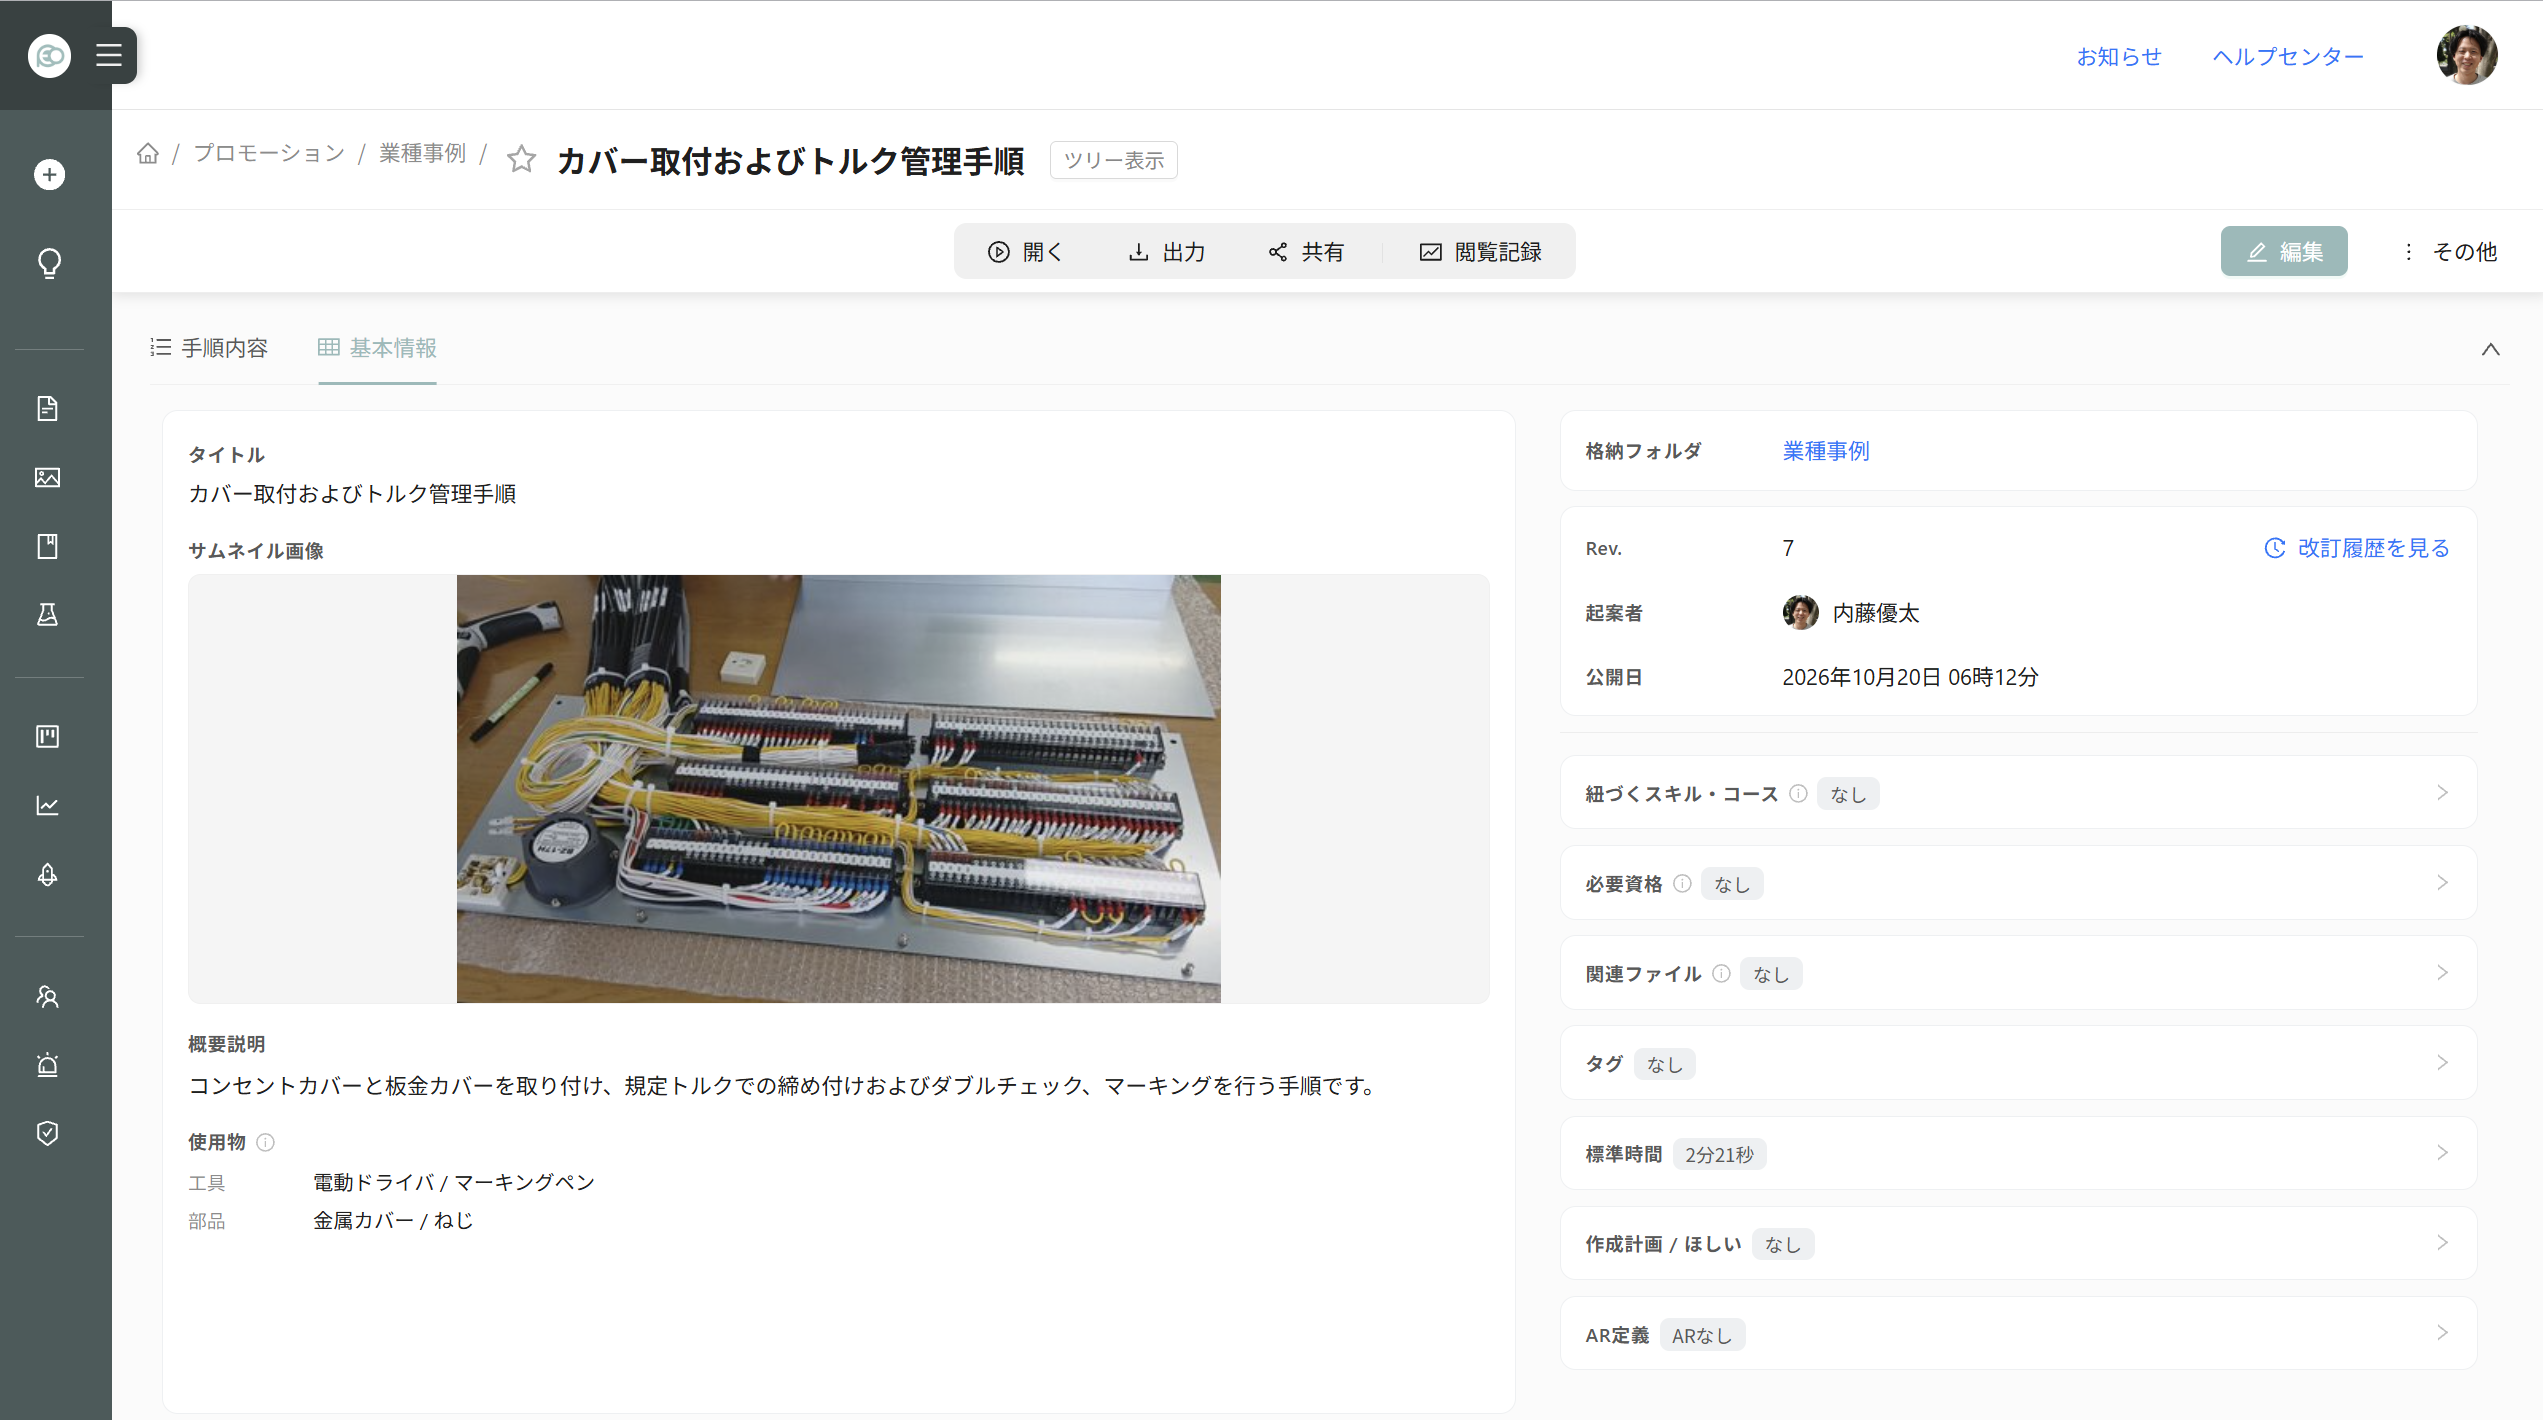The height and width of the screenshot is (1420, 2543).
Task: Select the 基本情報 tab
Action: point(377,348)
